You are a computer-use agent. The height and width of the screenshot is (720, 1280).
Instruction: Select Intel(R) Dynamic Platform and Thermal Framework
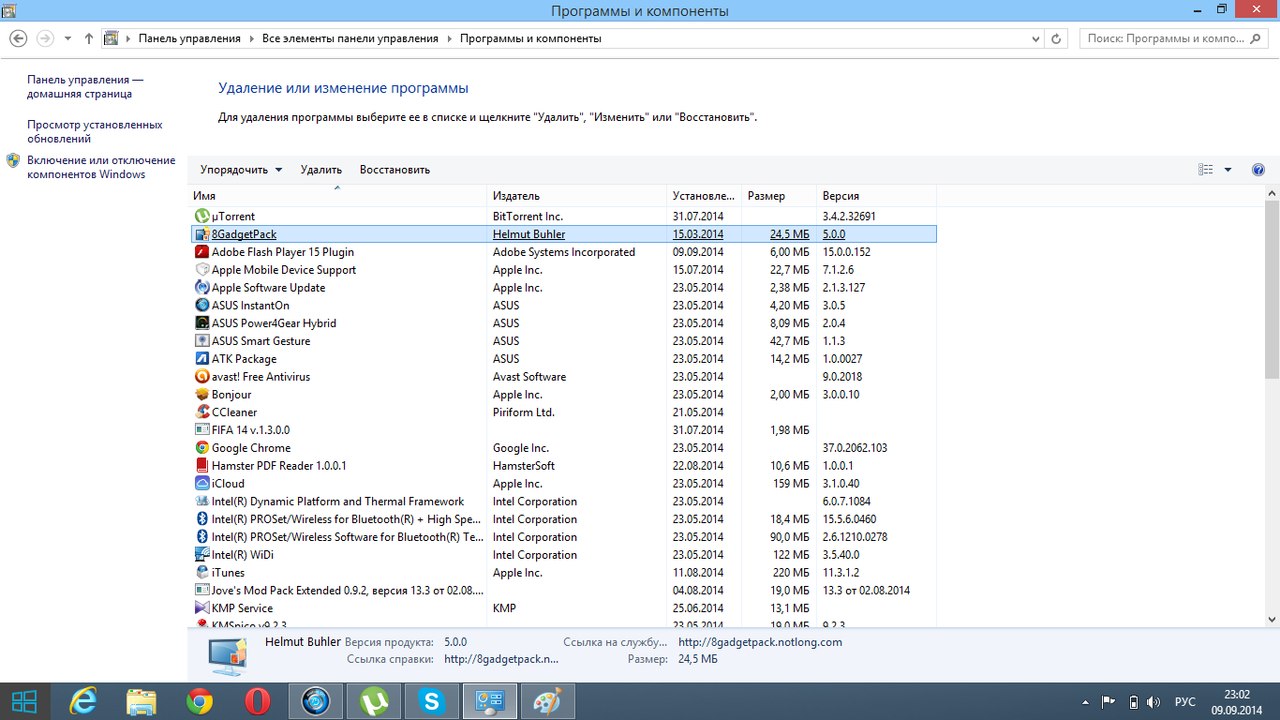pos(338,502)
